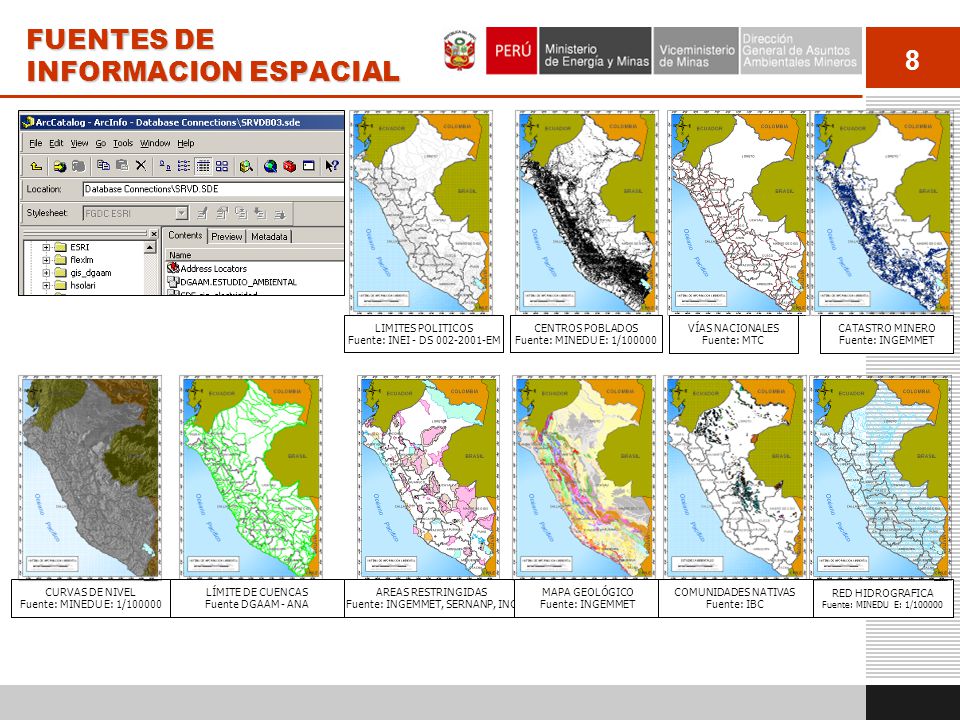Switch to List view icon
Screen dimensions: 960x720
(x=184, y=165)
